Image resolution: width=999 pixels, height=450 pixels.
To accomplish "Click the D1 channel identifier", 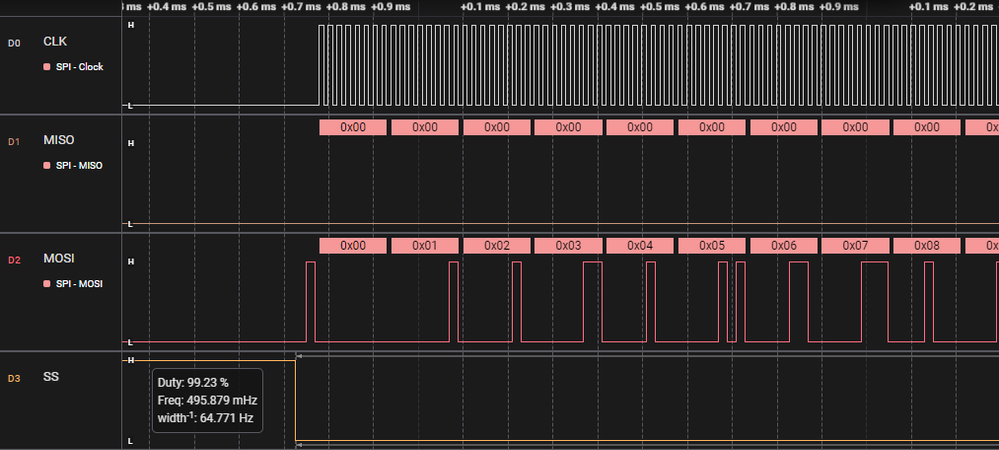I will point(14,142).
